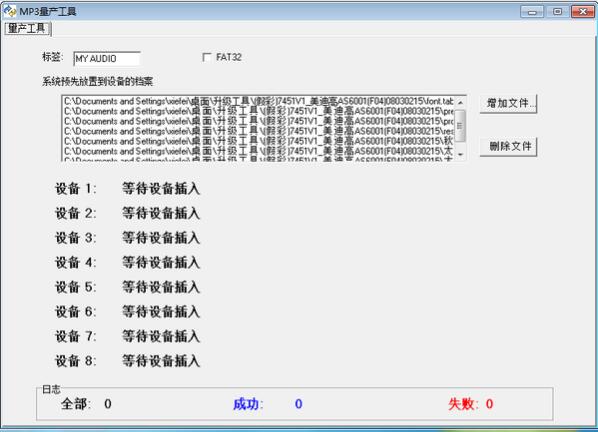This screenshot has width=598, height=432.
Task: Switch to the 量产工具 tab
Action: (x=27, y=29)
